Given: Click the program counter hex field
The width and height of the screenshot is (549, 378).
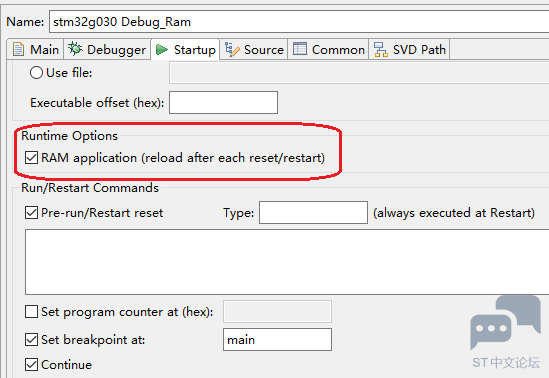Looking at the screenshot, I should point(277,312).
